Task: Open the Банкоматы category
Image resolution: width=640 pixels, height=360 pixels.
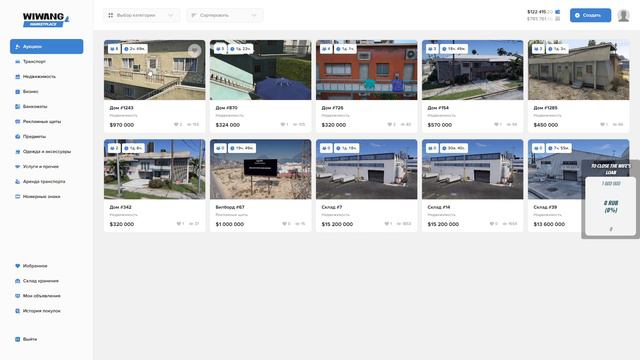Action: (x=35, y=107)
